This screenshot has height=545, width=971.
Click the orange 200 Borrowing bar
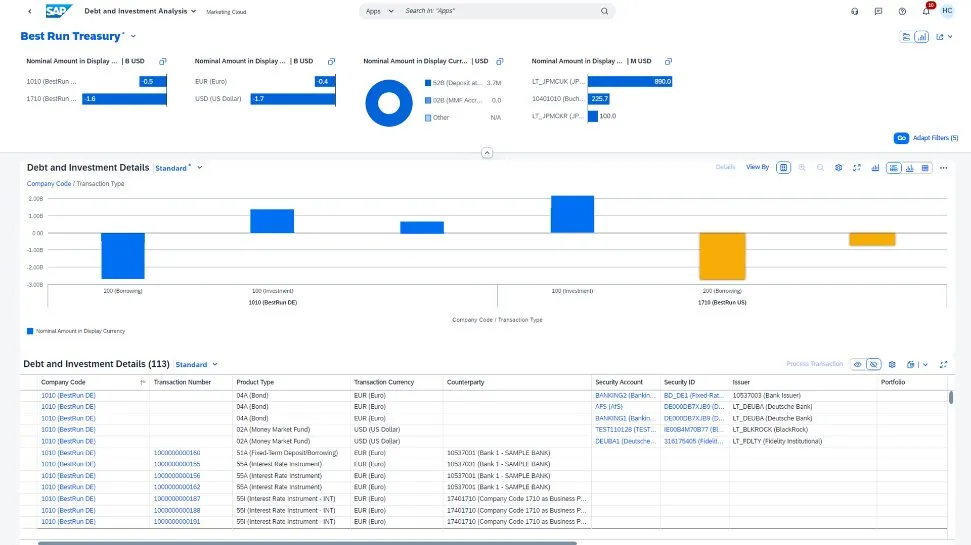722,256
